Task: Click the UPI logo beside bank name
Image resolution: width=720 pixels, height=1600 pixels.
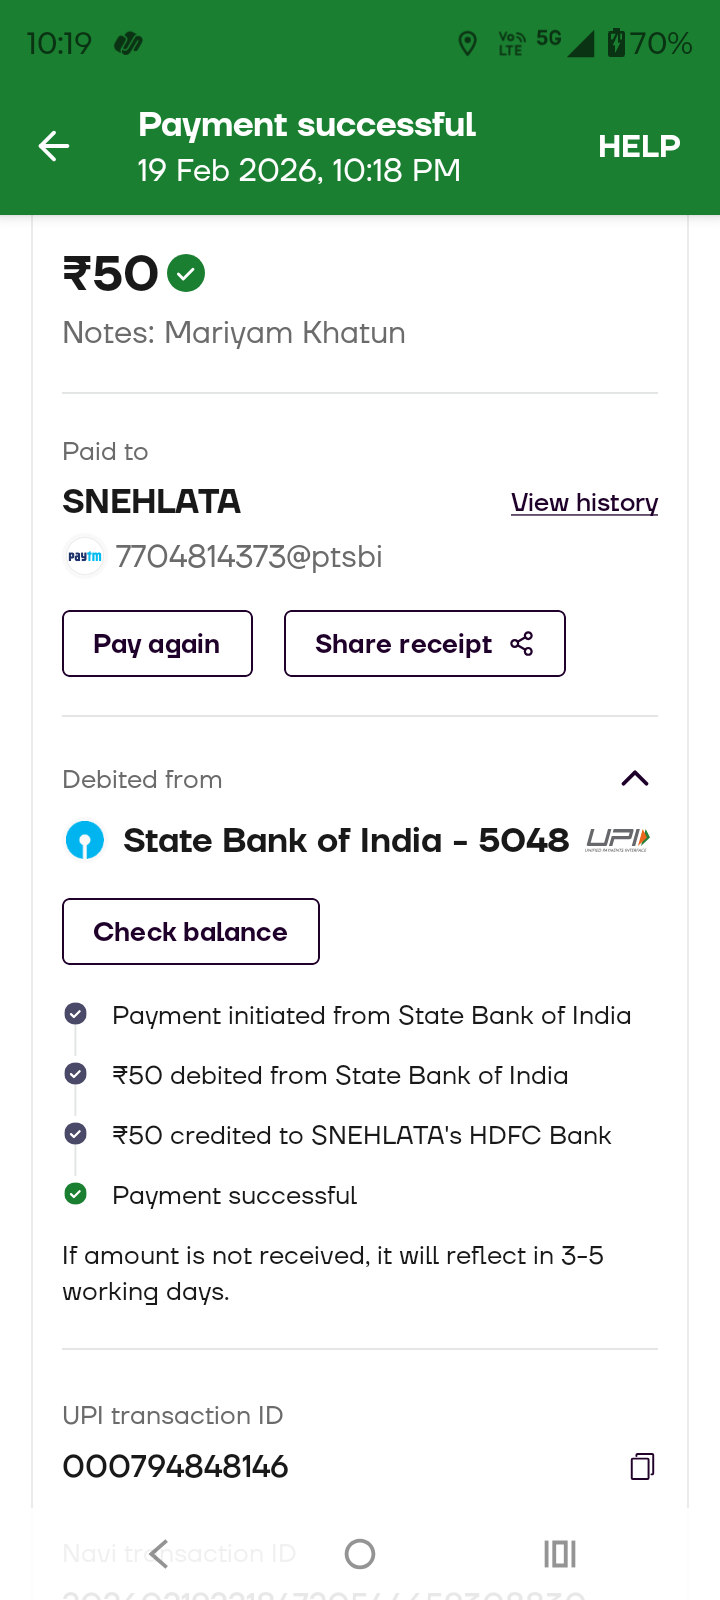Action: pyautogui.click(x=617, y=840)
